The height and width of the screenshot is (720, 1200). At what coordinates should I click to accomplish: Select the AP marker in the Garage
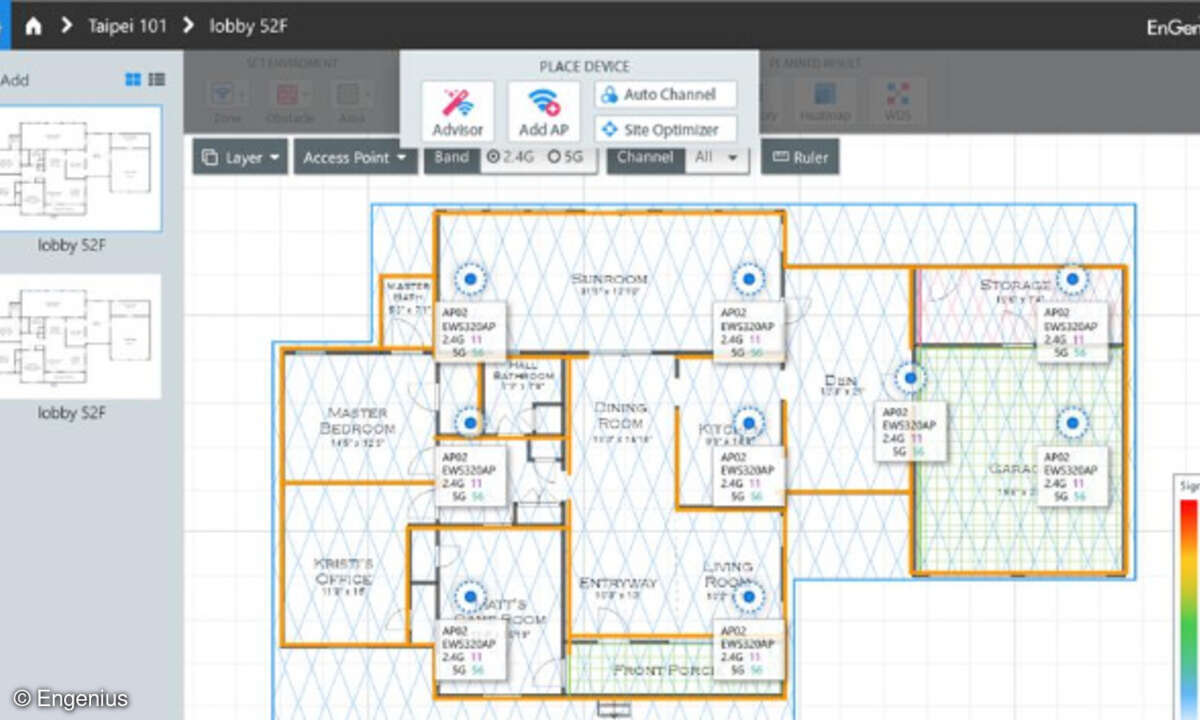coord(1072,423)
